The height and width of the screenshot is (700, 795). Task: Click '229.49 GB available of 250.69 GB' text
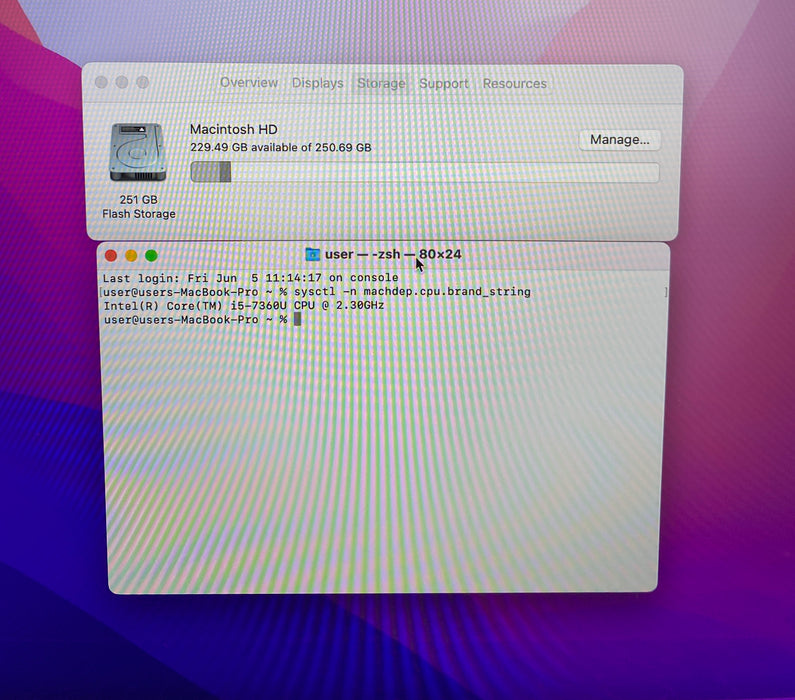pyautogui.click(x=281, y=148)
